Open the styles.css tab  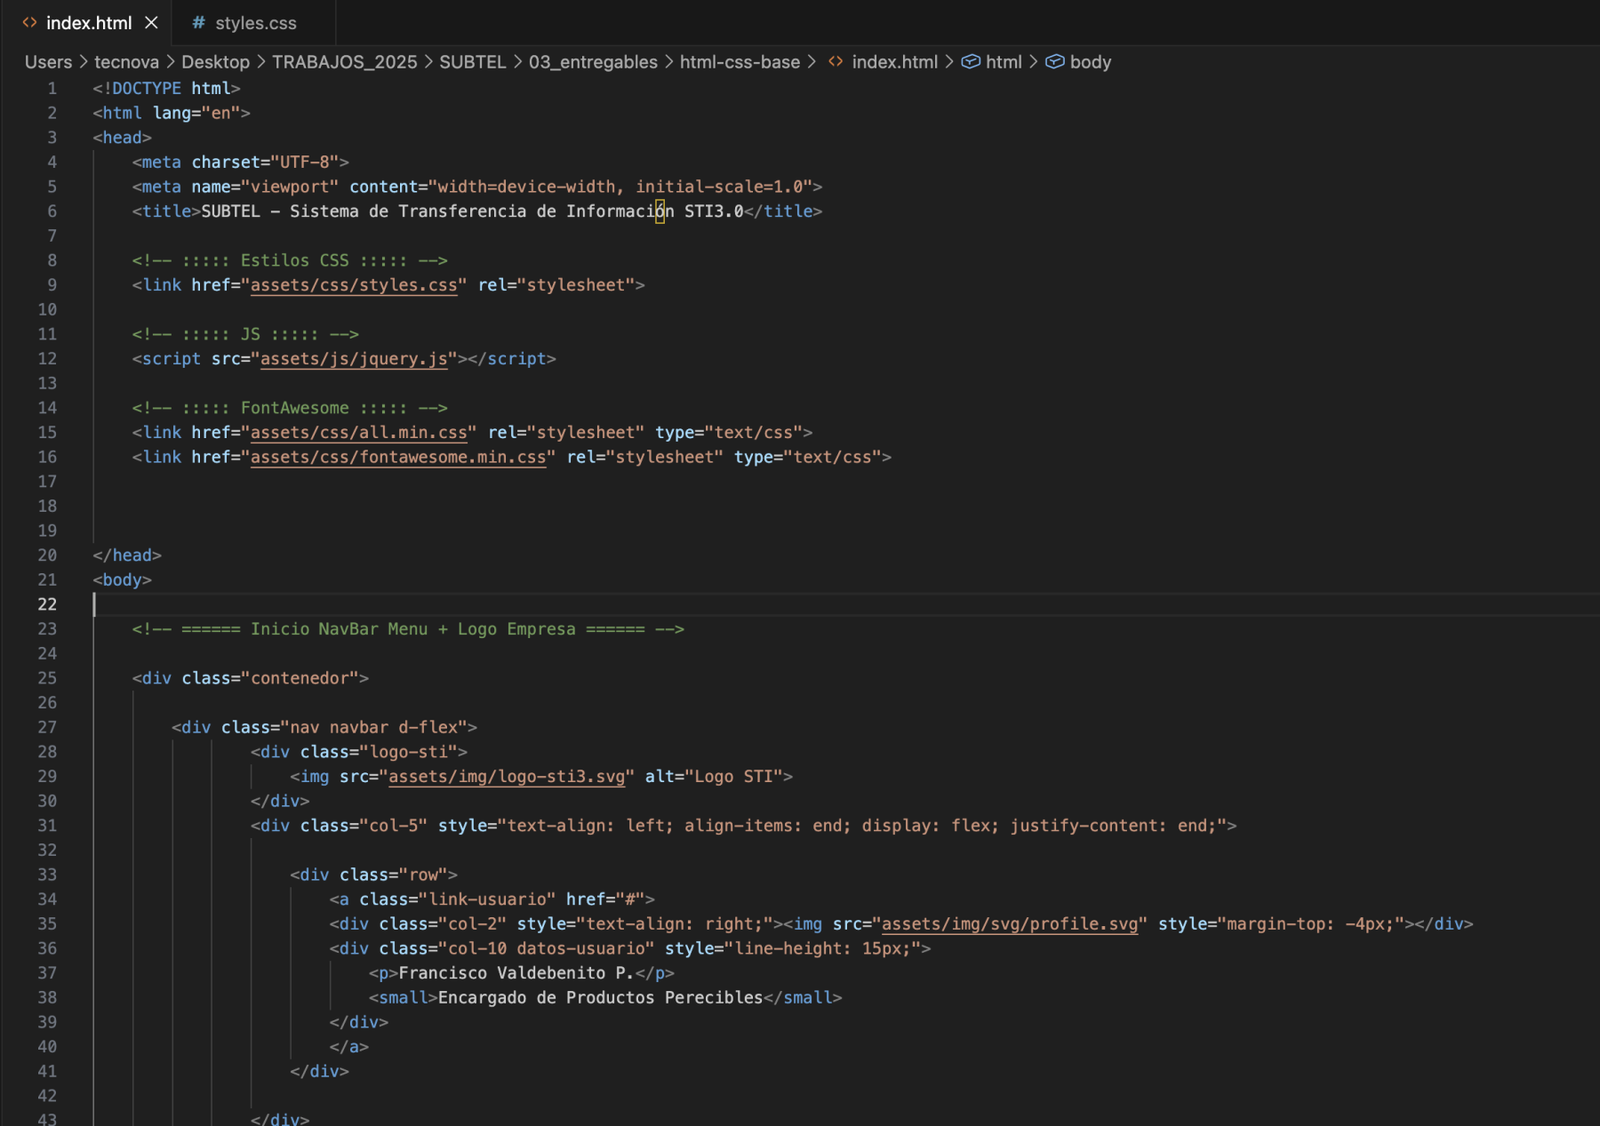255,22
